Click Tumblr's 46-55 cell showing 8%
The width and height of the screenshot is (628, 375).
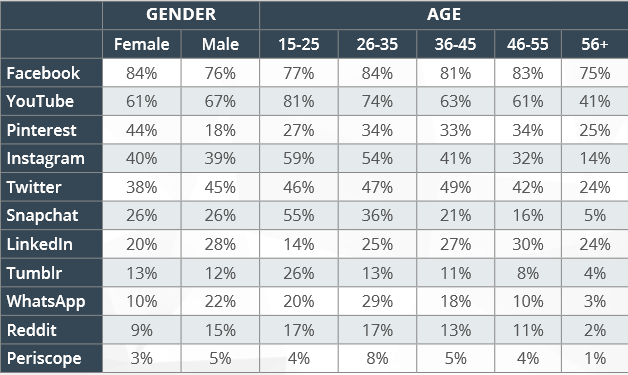pos(528,273)
